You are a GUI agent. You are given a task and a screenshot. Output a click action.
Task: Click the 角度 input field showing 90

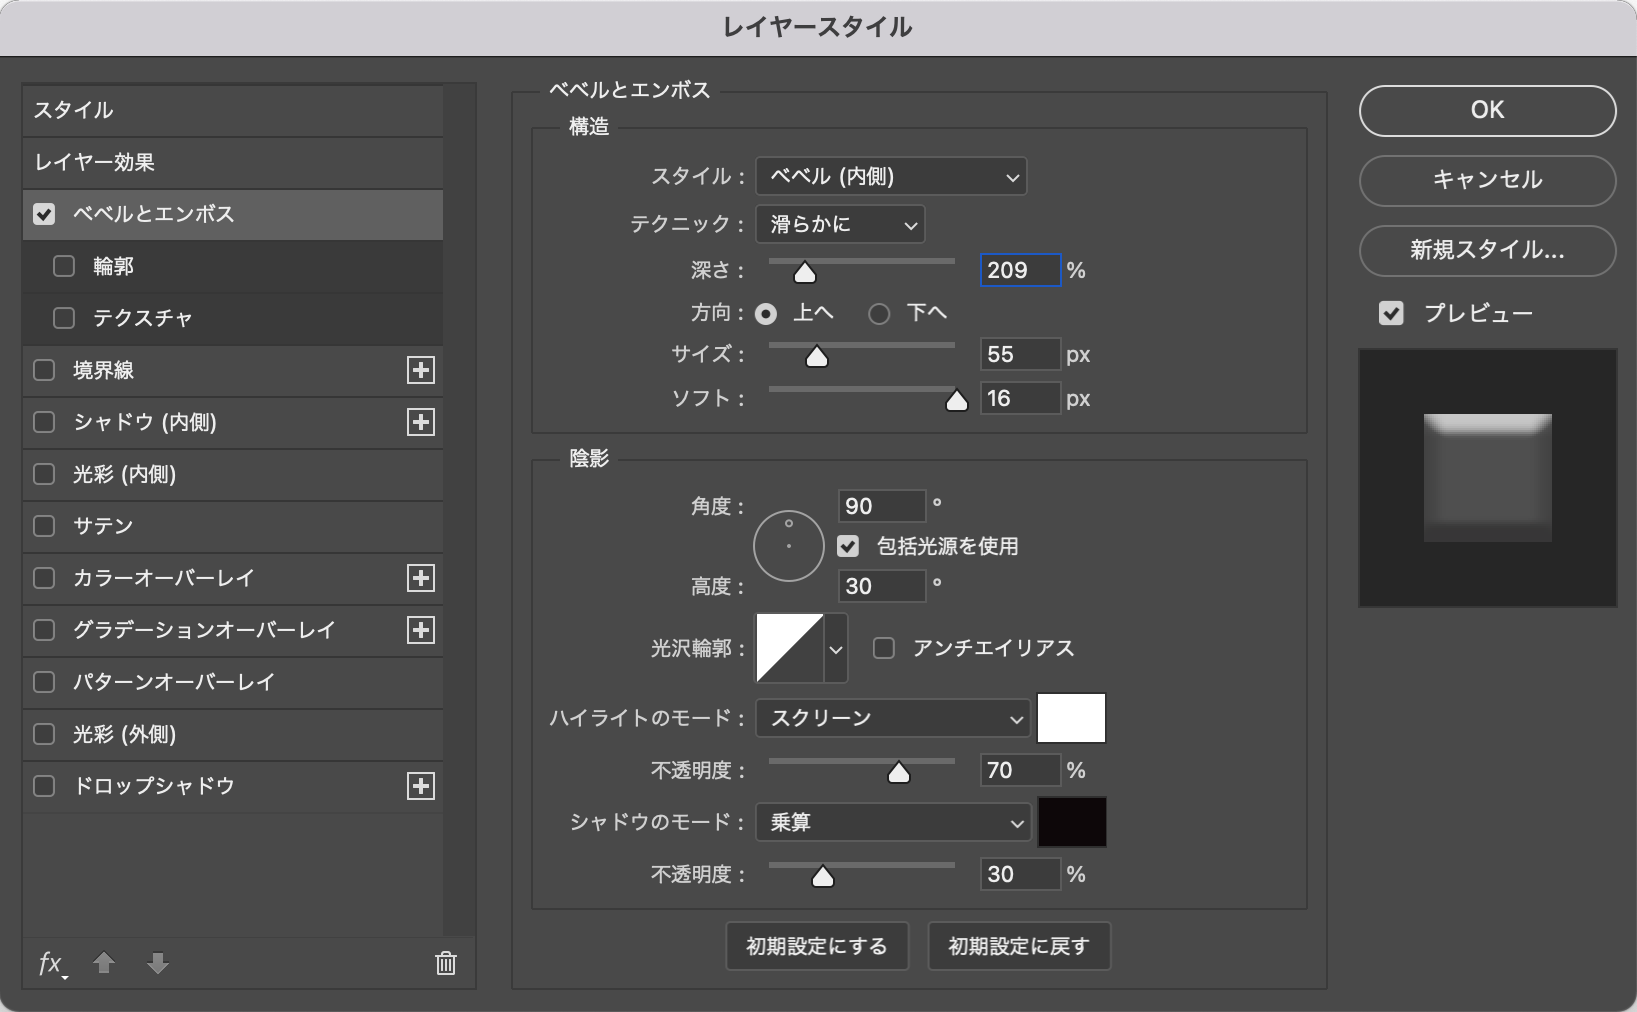click(880, 506)
